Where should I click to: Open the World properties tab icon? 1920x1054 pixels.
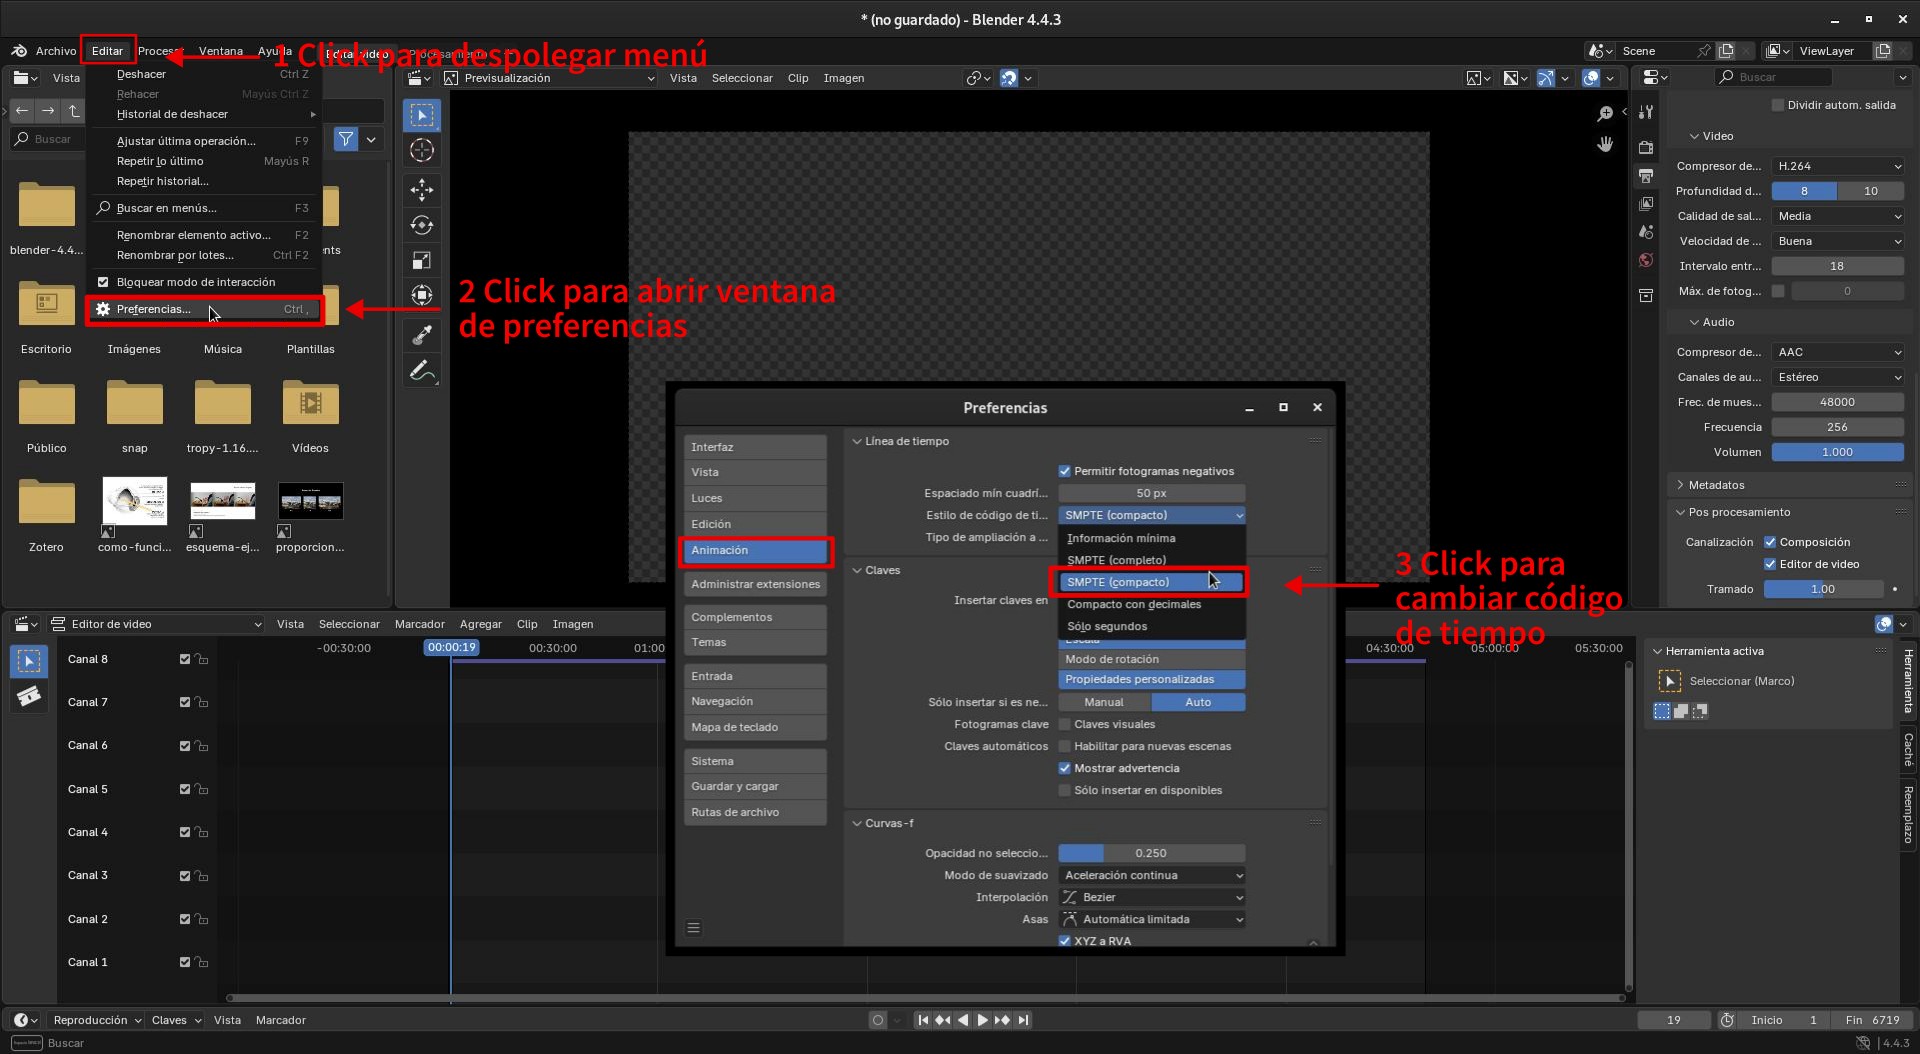point(1646,260)
